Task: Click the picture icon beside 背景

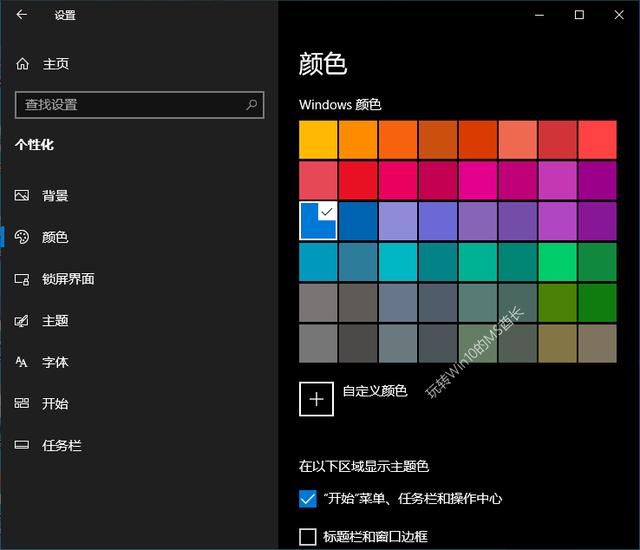Action: coord(22,195)
